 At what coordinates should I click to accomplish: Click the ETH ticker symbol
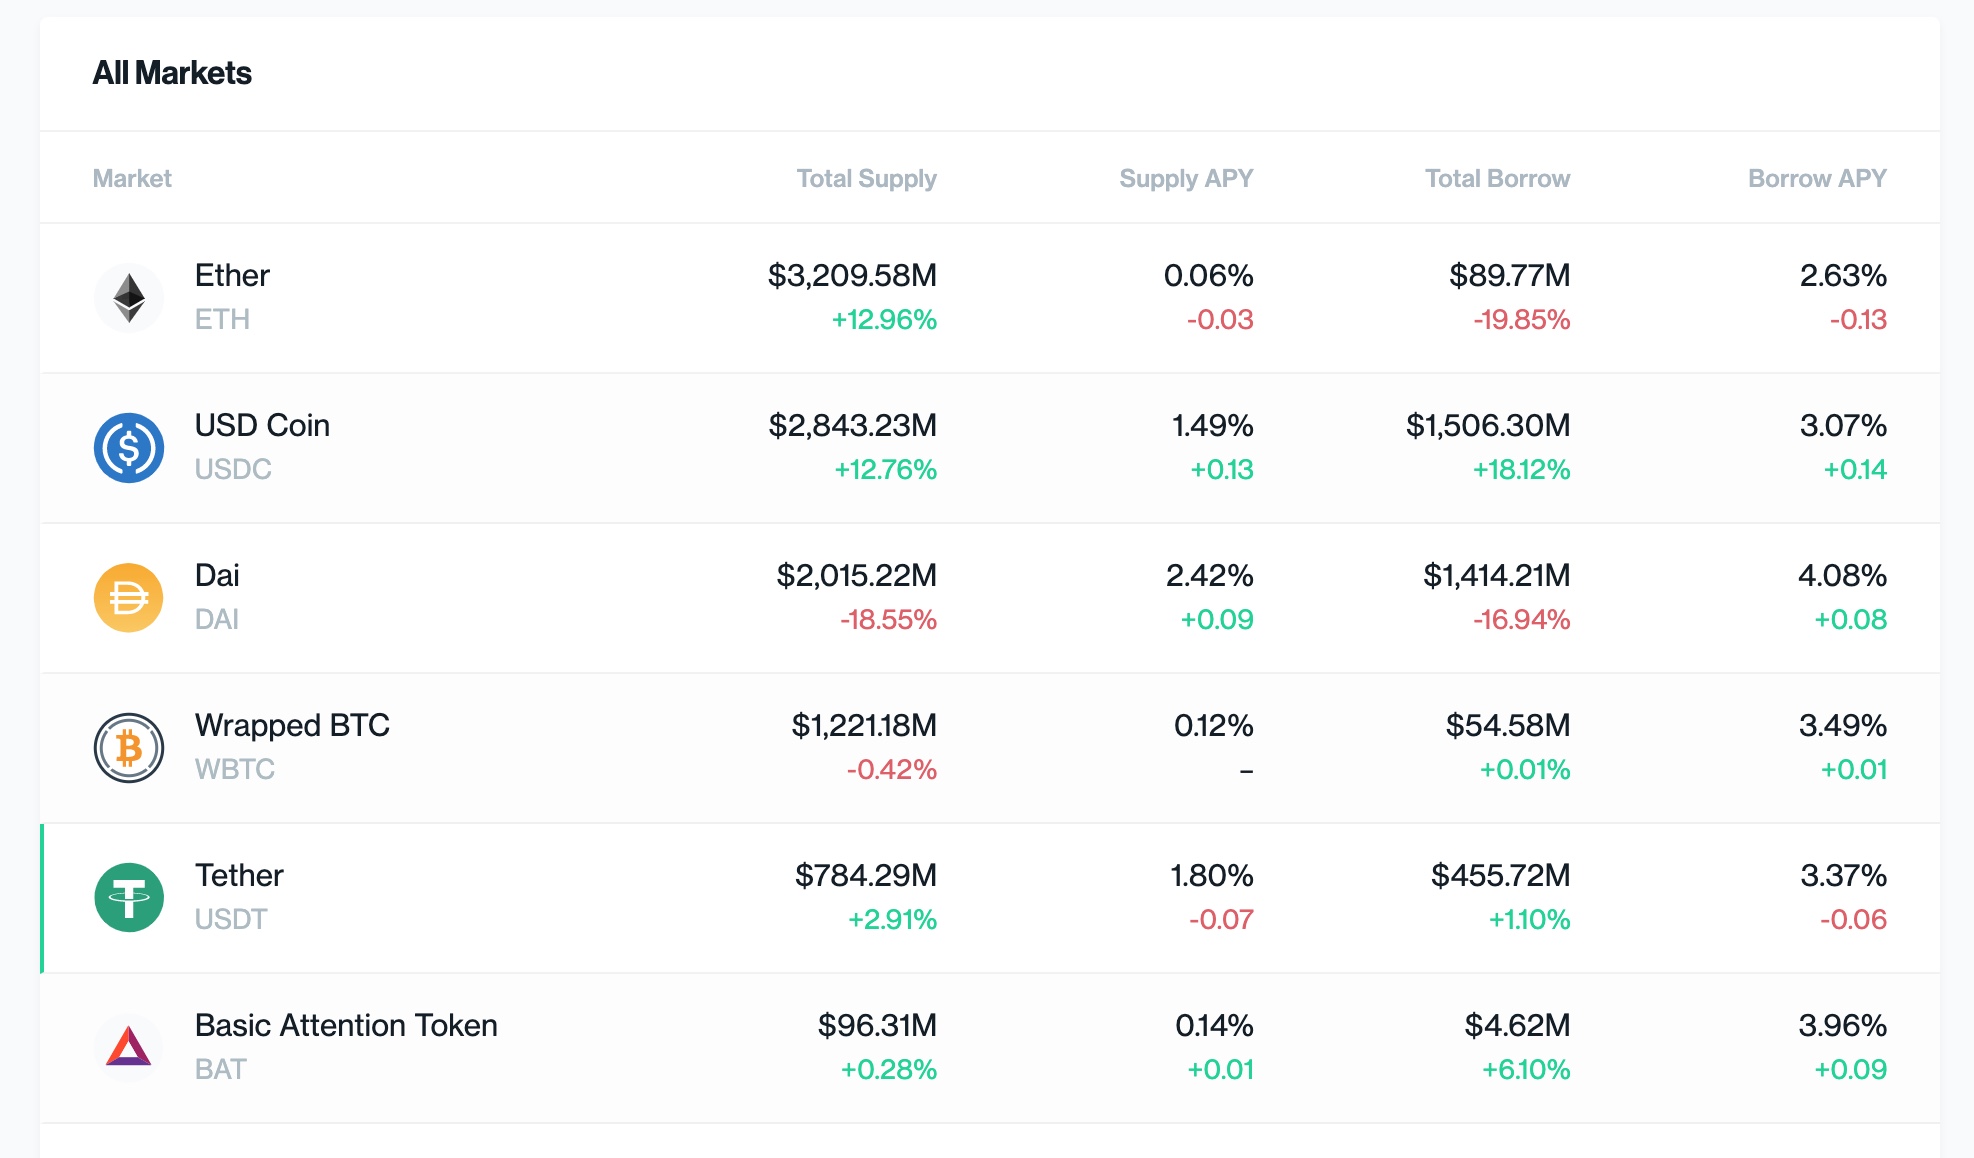tap(222, 319)
